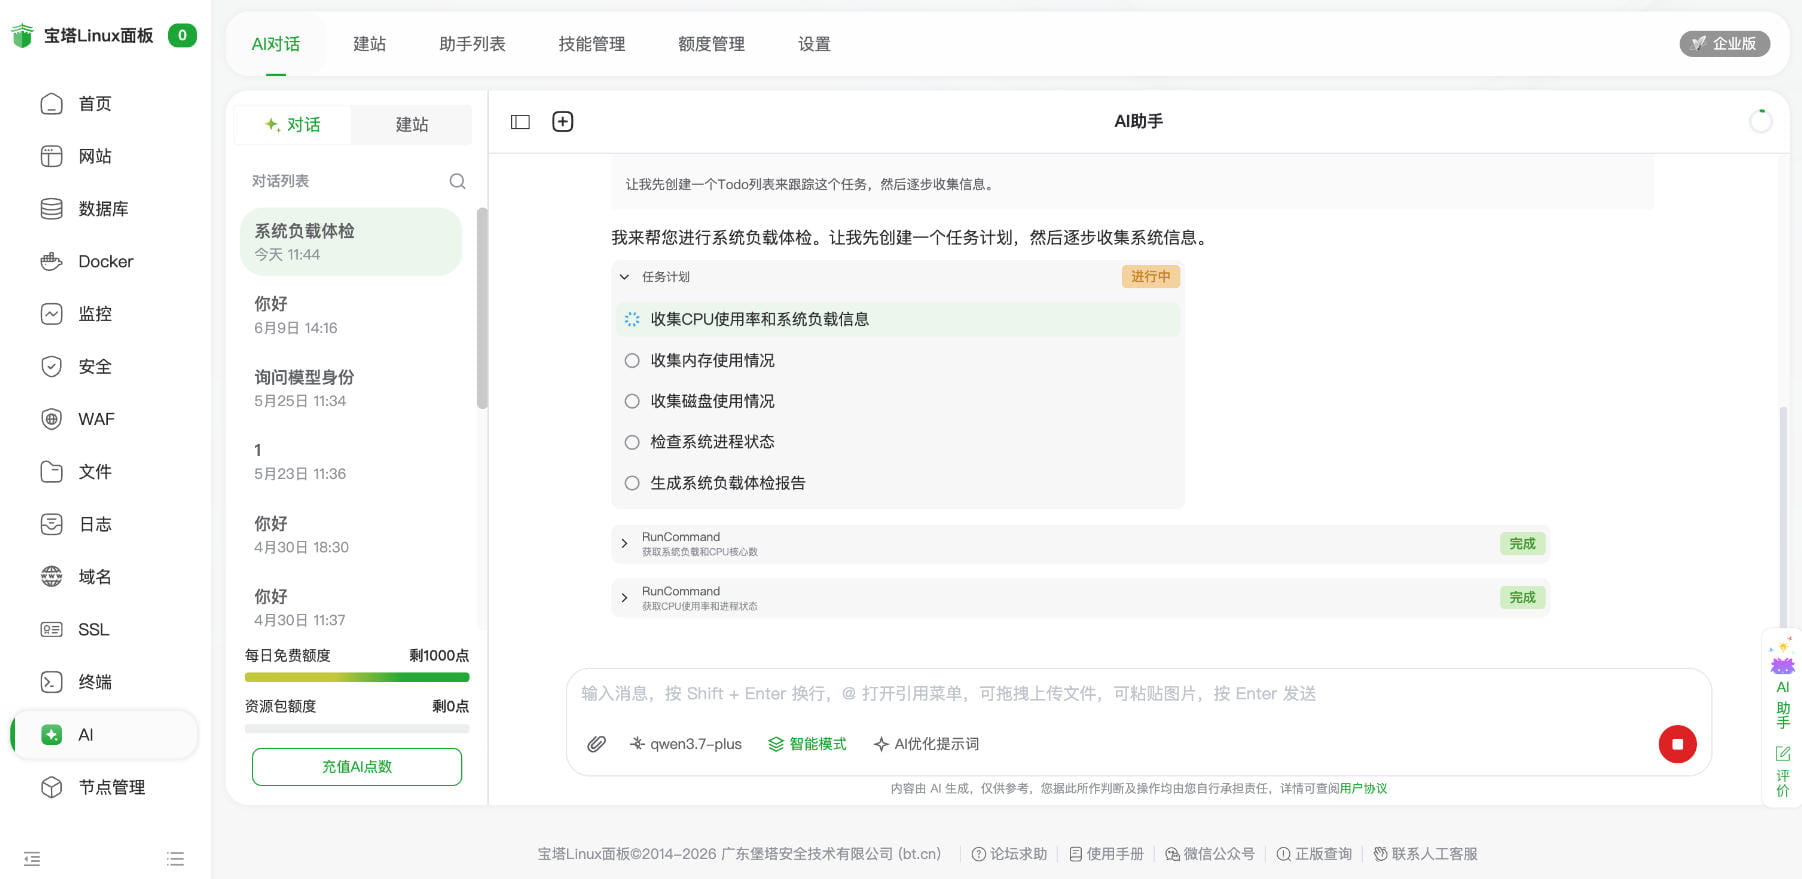Open the 数据库 database icon
Image resolution: width=1802 pixels, height=879 pixels.
click(x=51, y=209)
